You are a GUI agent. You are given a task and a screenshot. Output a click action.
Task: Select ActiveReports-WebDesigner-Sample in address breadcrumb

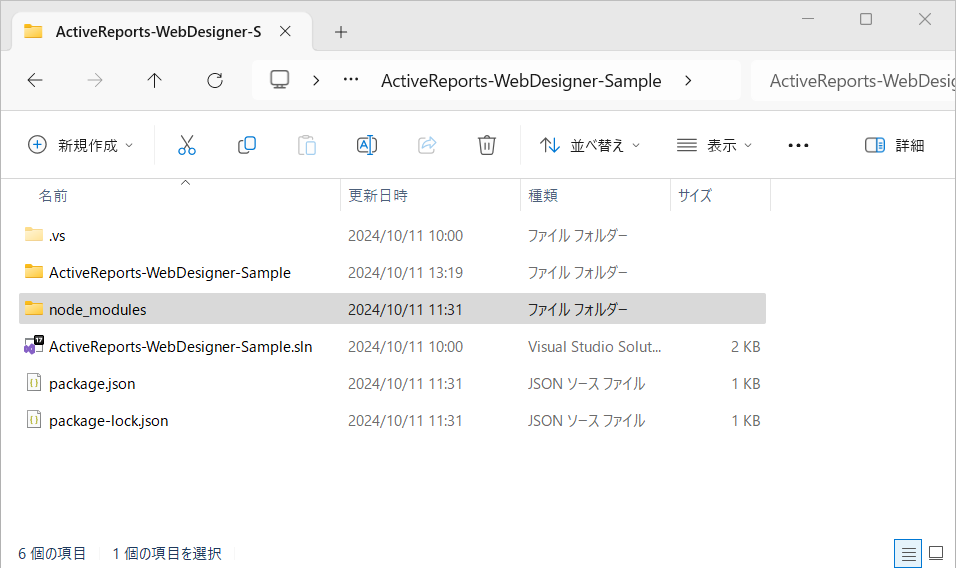tap(521, 80)
